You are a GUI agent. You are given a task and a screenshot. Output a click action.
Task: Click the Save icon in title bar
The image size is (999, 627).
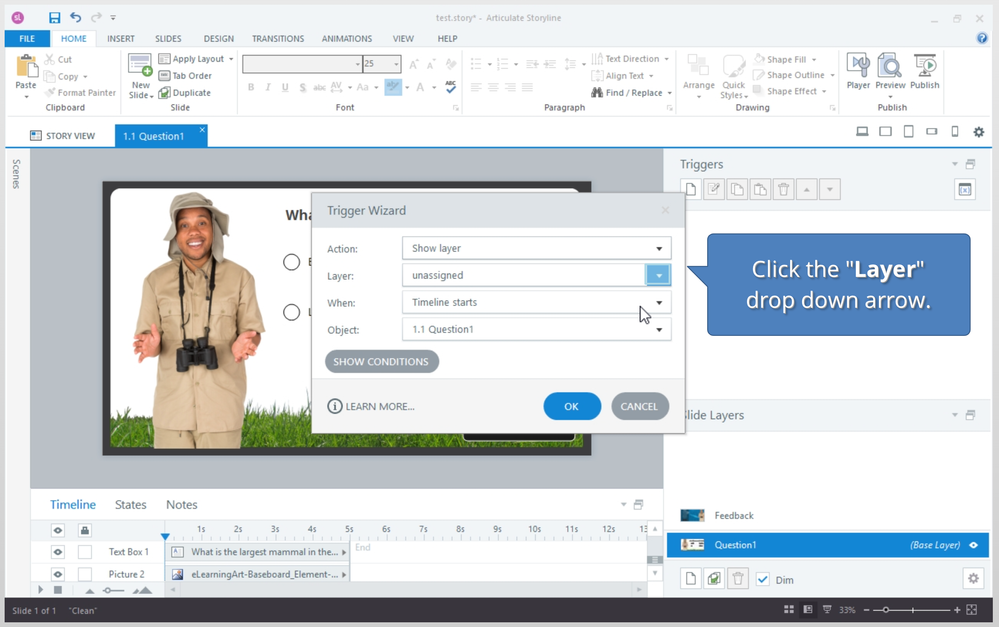point(54,17)
